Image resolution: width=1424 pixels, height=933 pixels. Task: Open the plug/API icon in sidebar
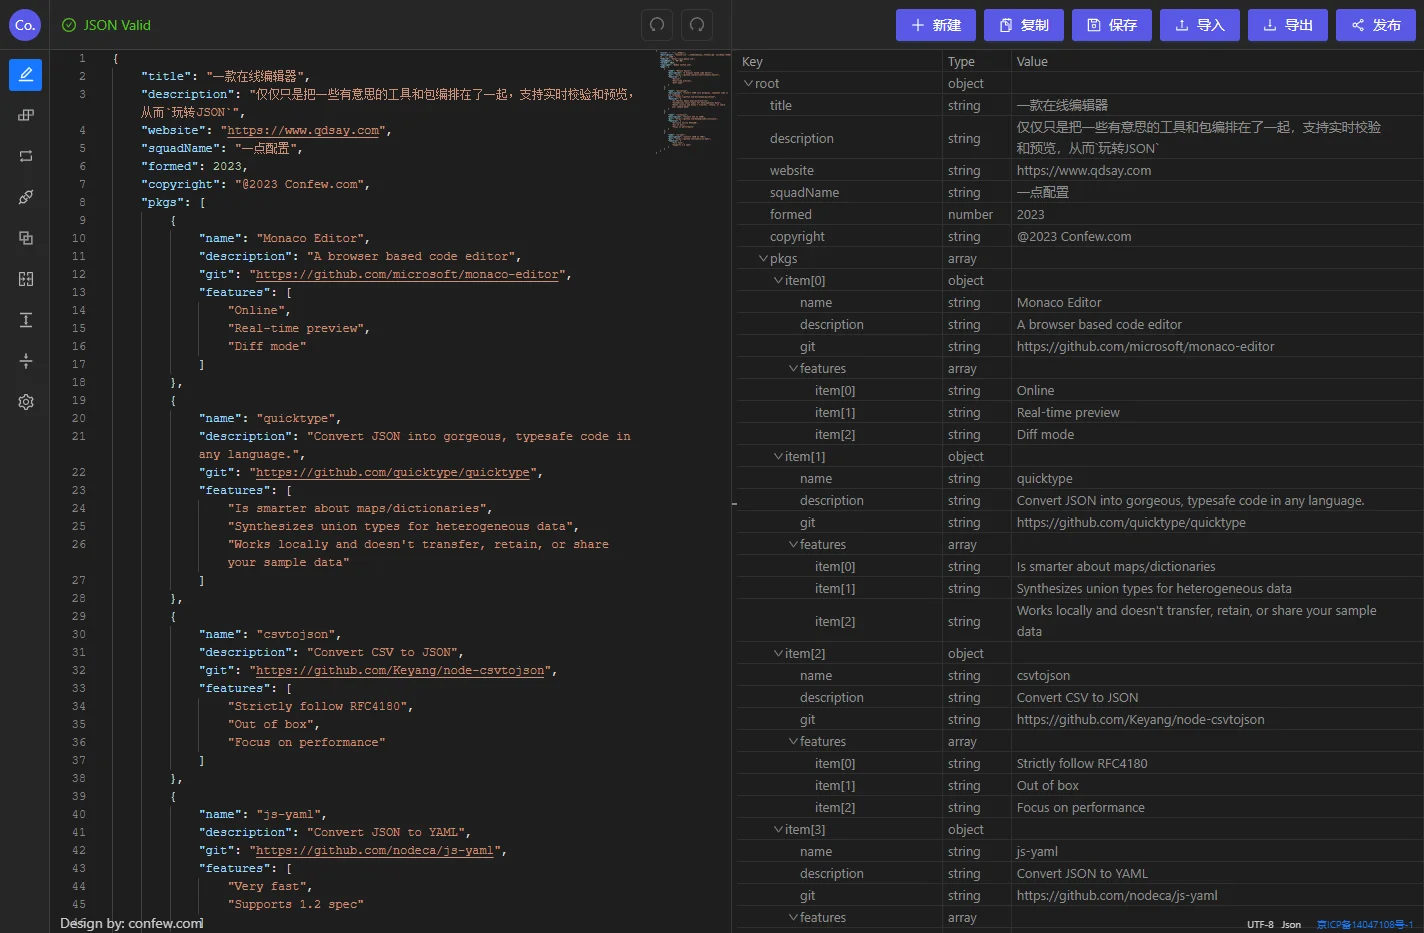(26, 197)
